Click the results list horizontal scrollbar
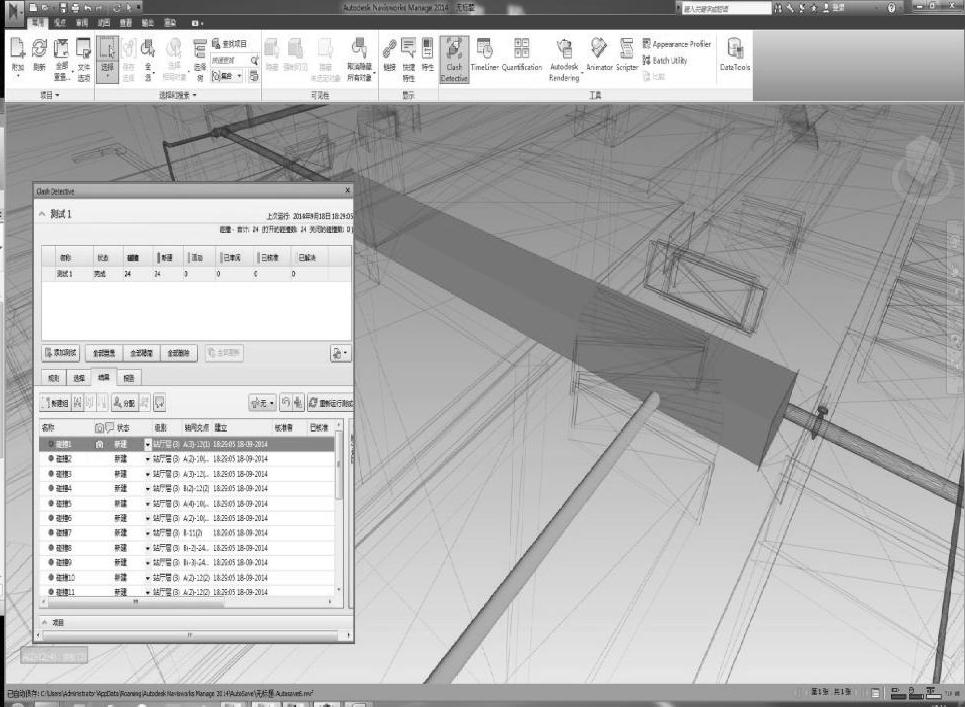 point(135,602)
